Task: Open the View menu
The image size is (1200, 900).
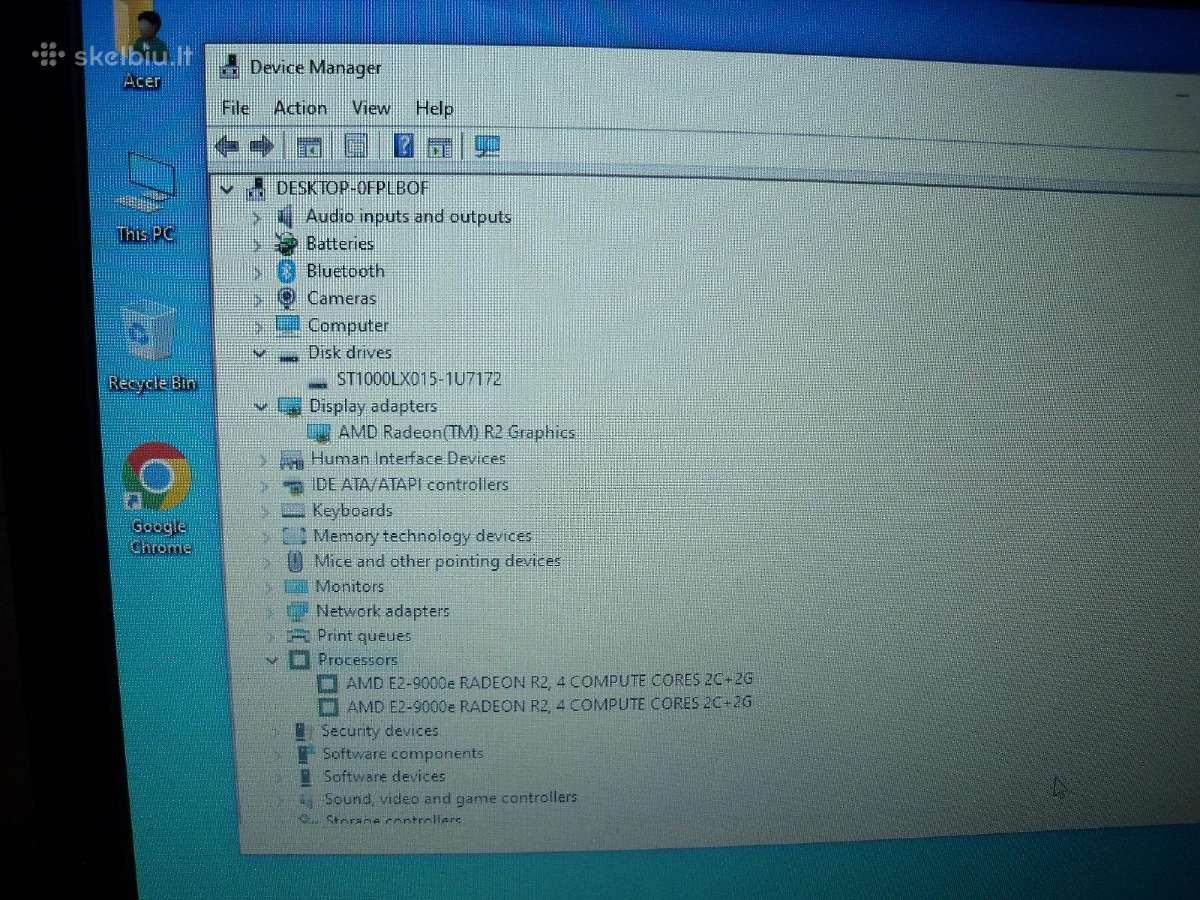Action: [371, 108]
